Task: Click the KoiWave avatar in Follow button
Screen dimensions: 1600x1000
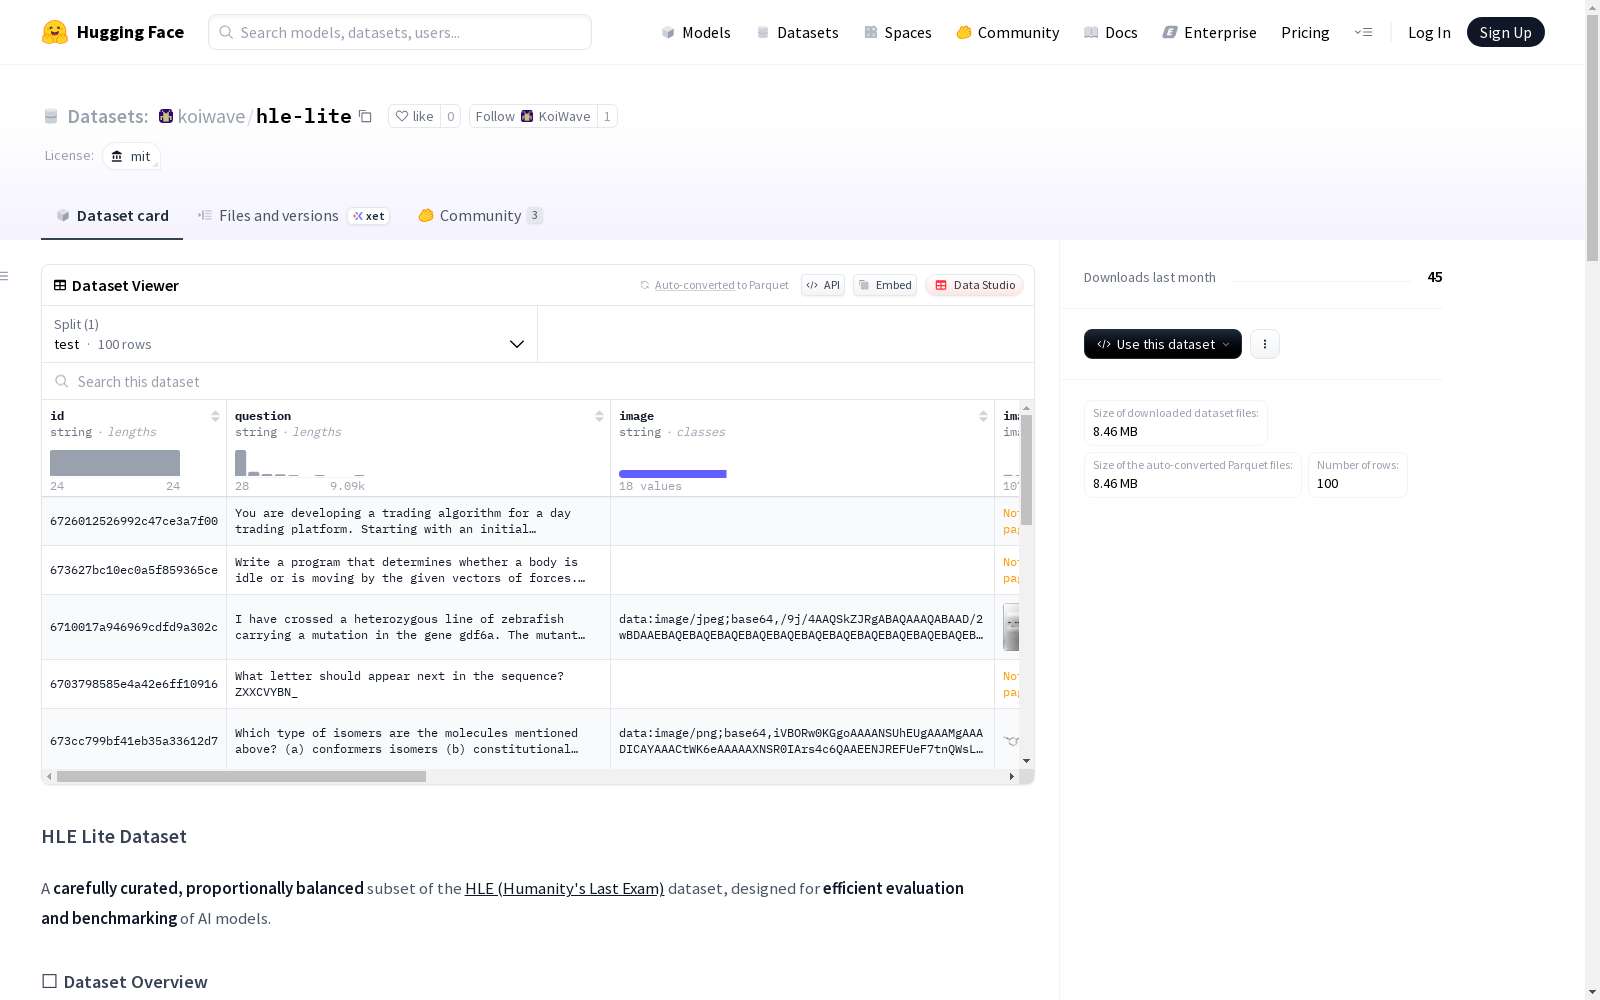Action: pyautogui.click(x=527, y=117)
